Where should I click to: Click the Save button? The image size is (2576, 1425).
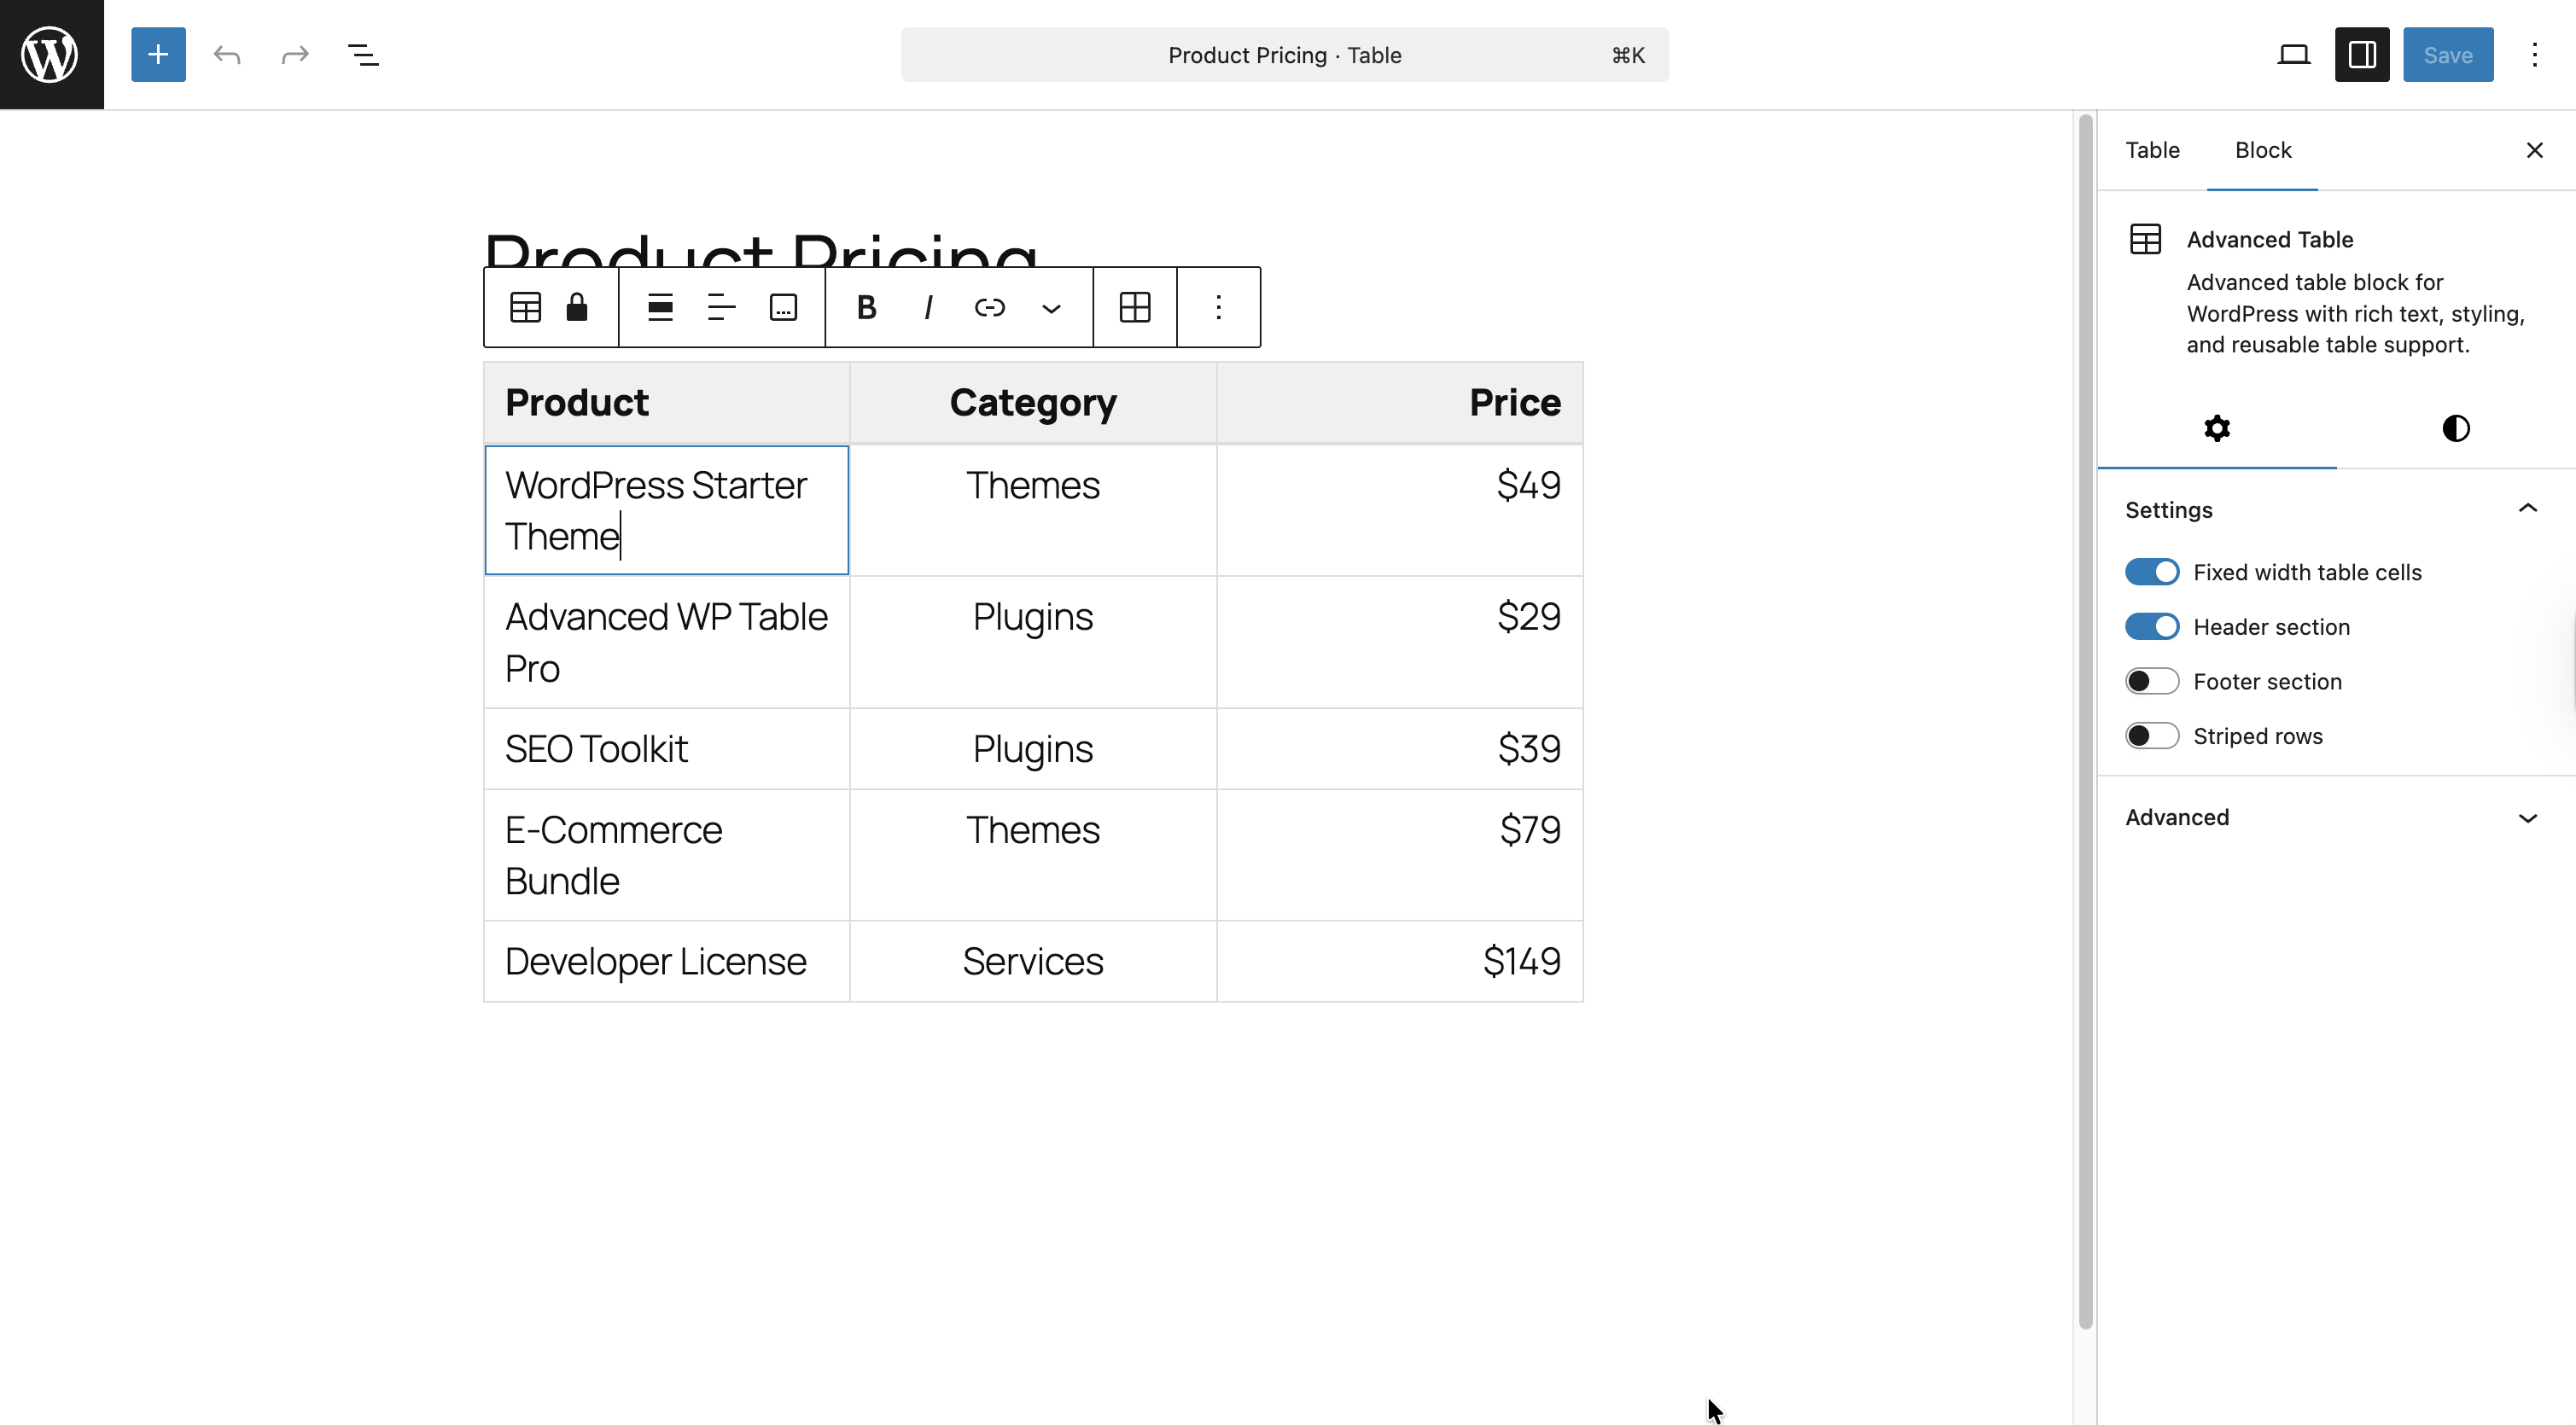pos(2447,54)
